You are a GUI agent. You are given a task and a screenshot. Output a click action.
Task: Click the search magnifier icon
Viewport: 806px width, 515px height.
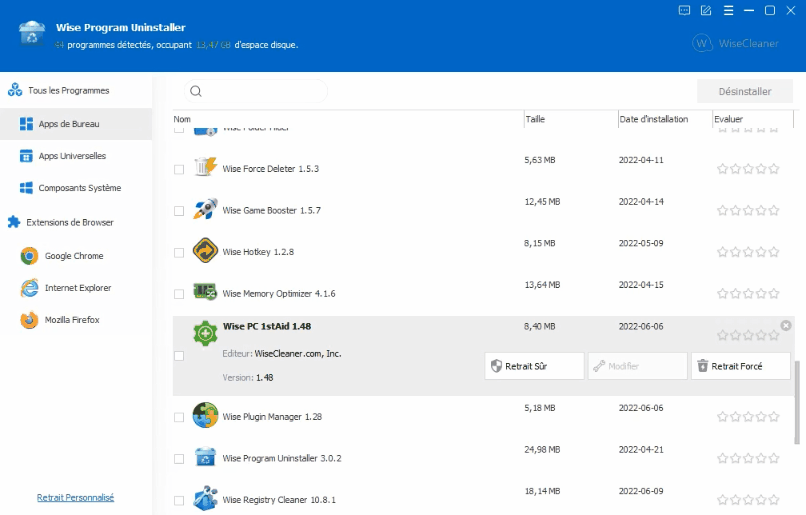tap(196, 91)
